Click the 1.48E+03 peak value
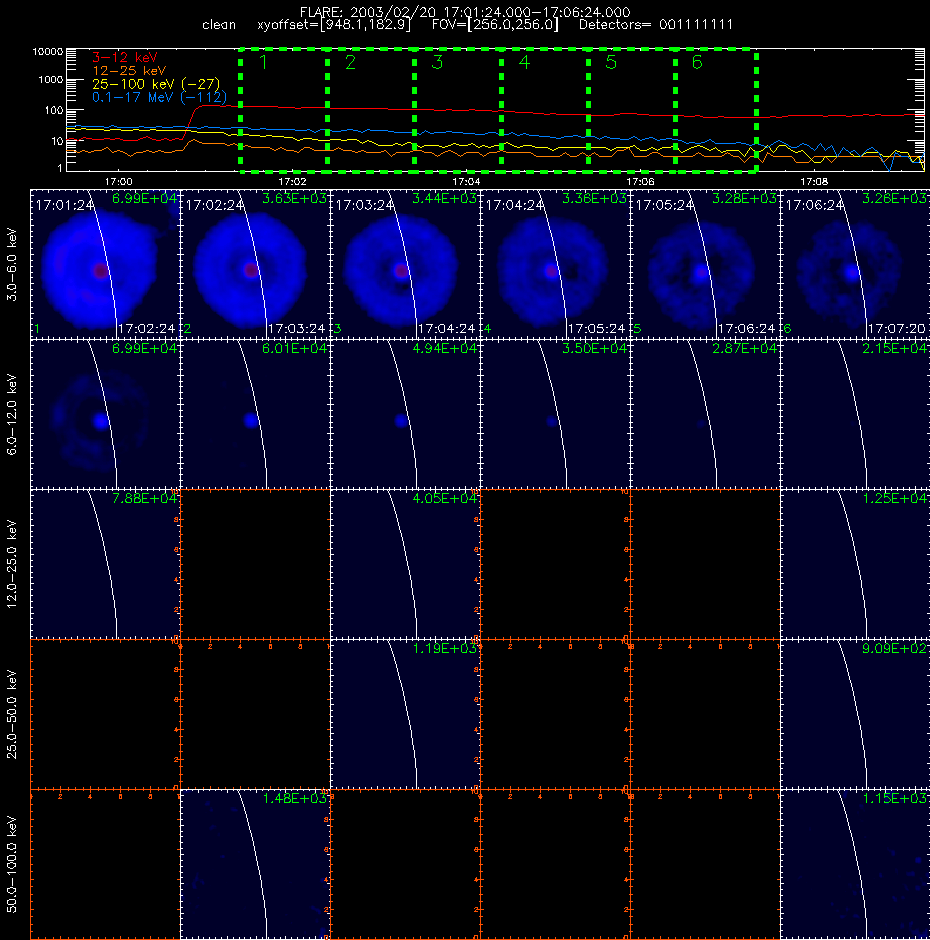Image resolution: width=930 pixels, height=940 pixels. 294,799
